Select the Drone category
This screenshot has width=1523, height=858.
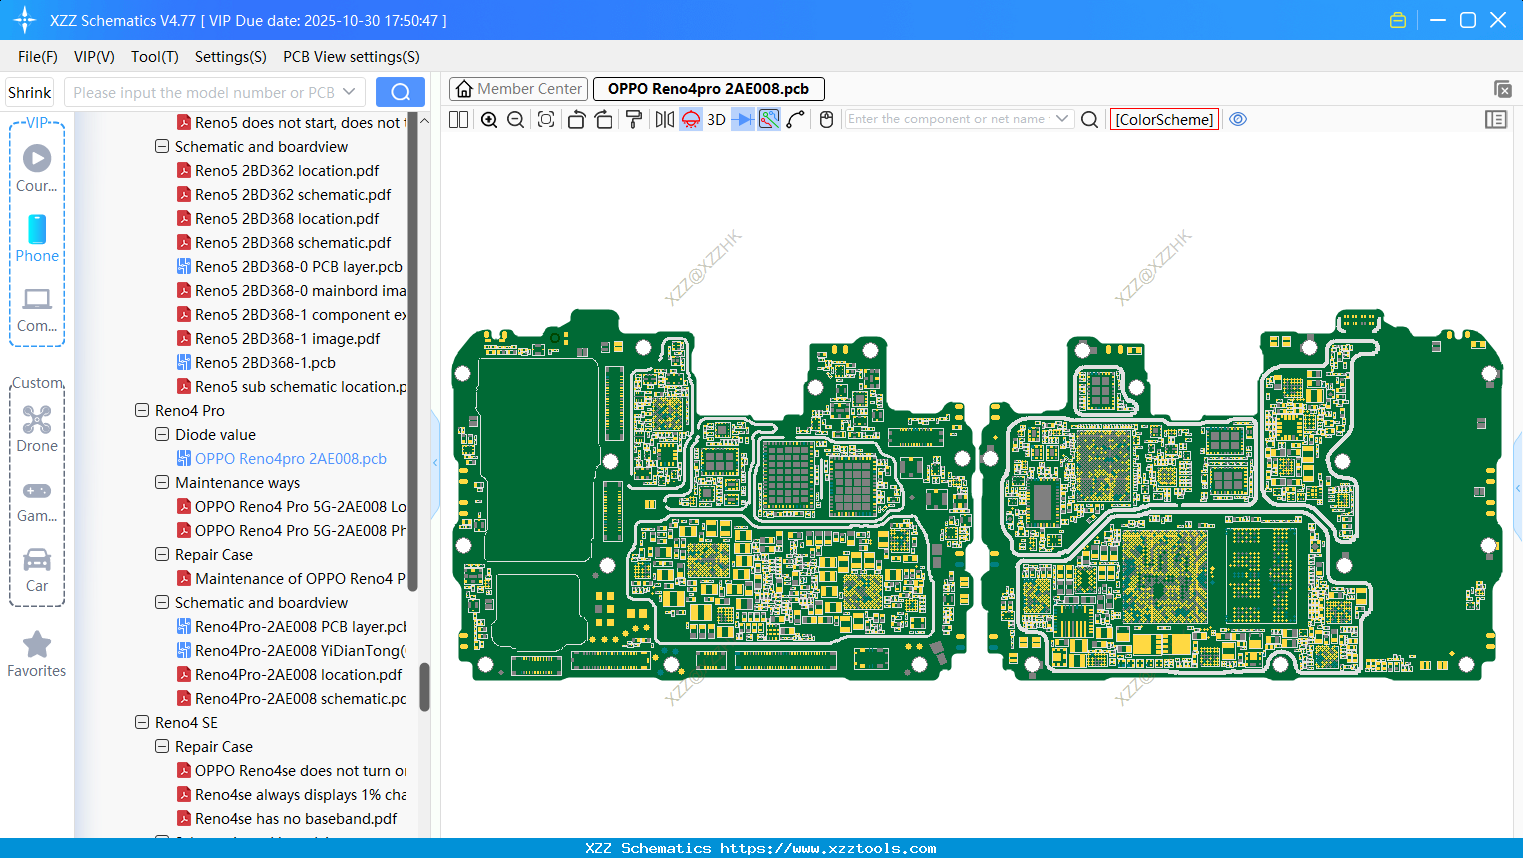[x=37, y=429]
